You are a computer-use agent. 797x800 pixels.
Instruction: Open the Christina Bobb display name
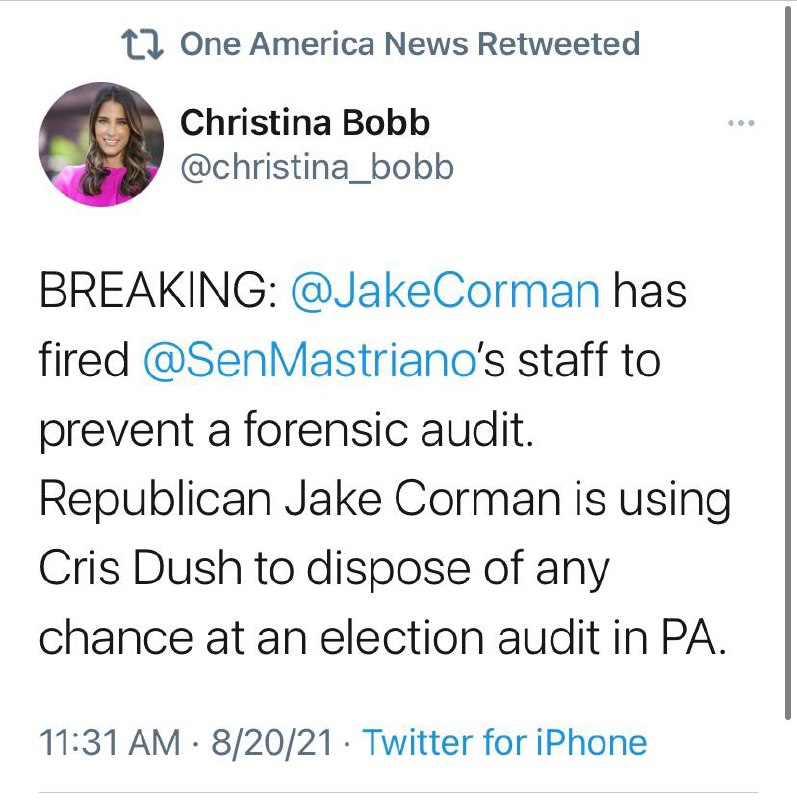[305, 123]
